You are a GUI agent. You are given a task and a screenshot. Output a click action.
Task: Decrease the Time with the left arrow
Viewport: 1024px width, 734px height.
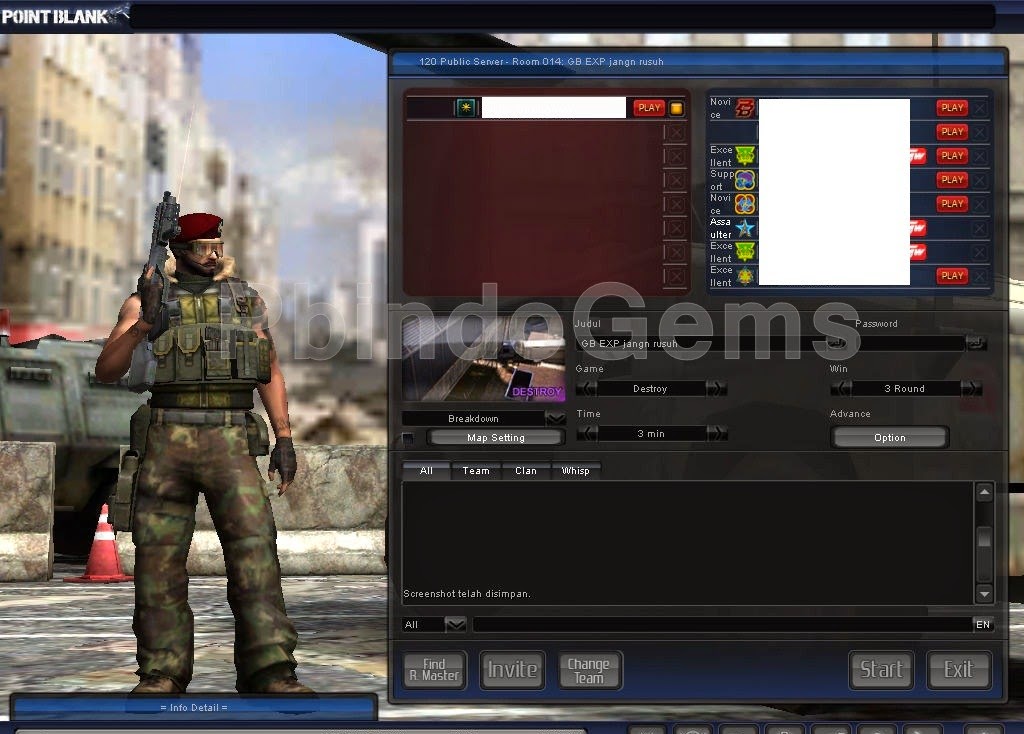588,434
